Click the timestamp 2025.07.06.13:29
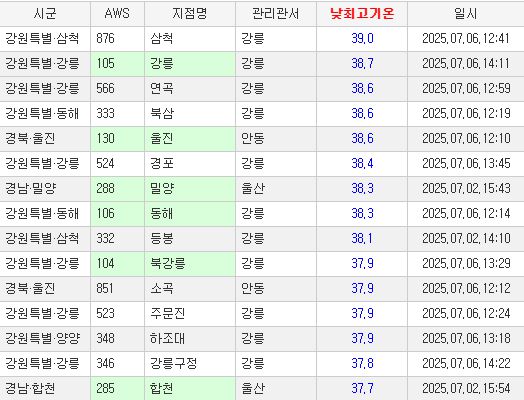The height and width of the screenshot is (400, 524). pyautogui.click(x=466, y=264)
